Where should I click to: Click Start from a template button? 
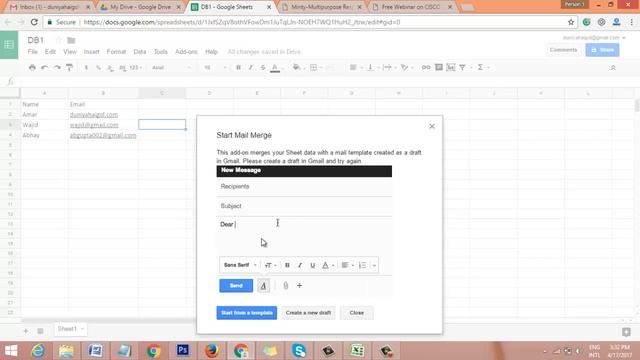coord(247,313)
